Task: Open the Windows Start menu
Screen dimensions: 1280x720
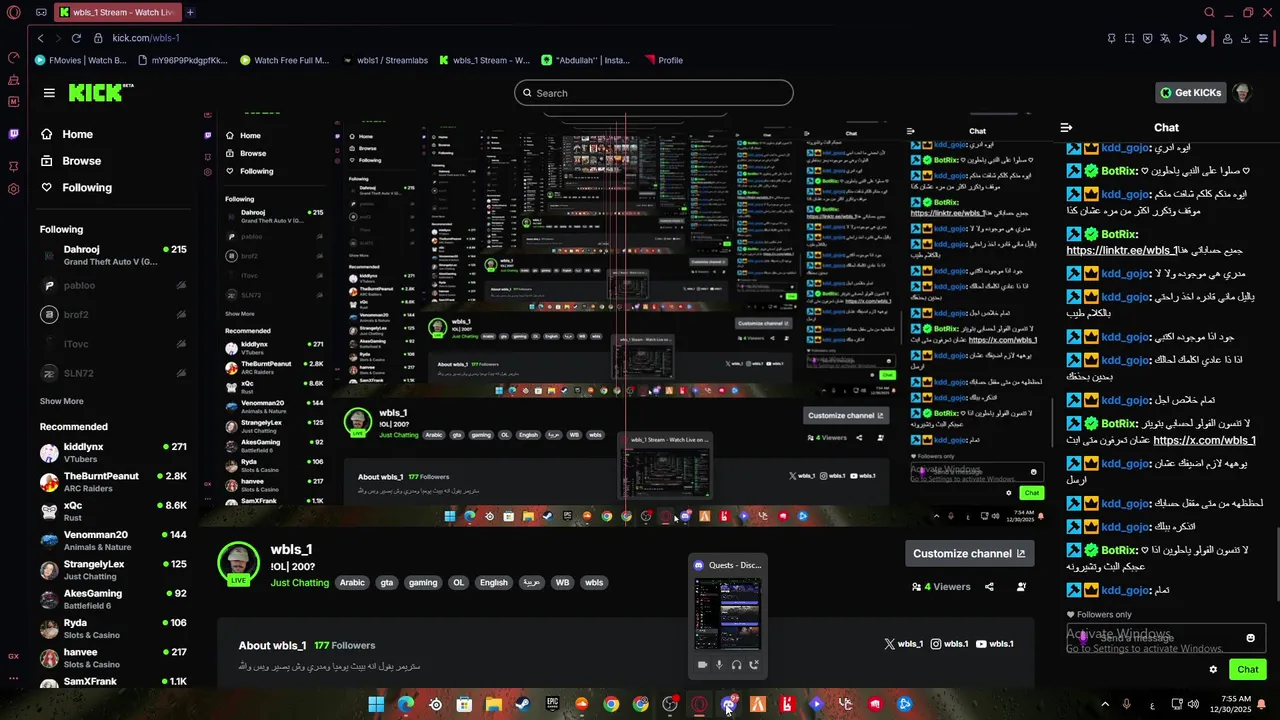Action: click(376, 704)
